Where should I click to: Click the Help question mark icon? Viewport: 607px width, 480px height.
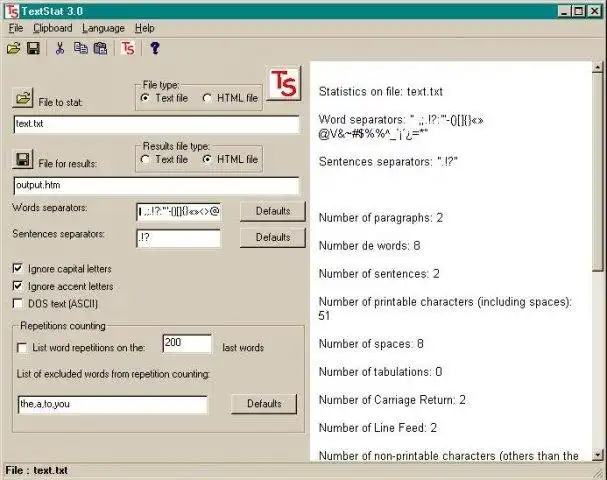click(x=155, y=48)
